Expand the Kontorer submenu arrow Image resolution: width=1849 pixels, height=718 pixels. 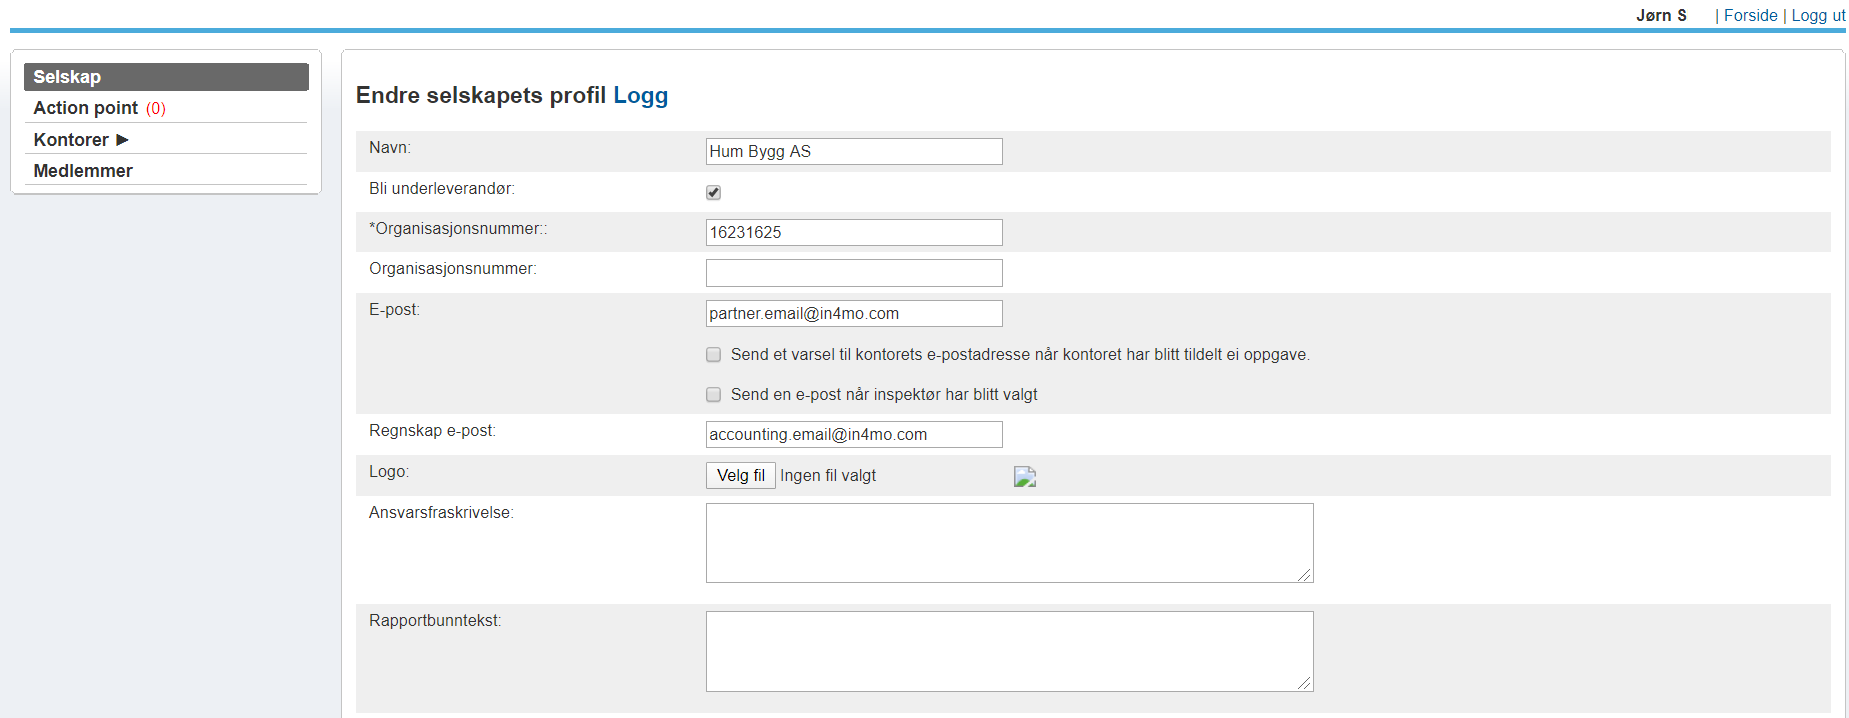(x=122, y=140)
